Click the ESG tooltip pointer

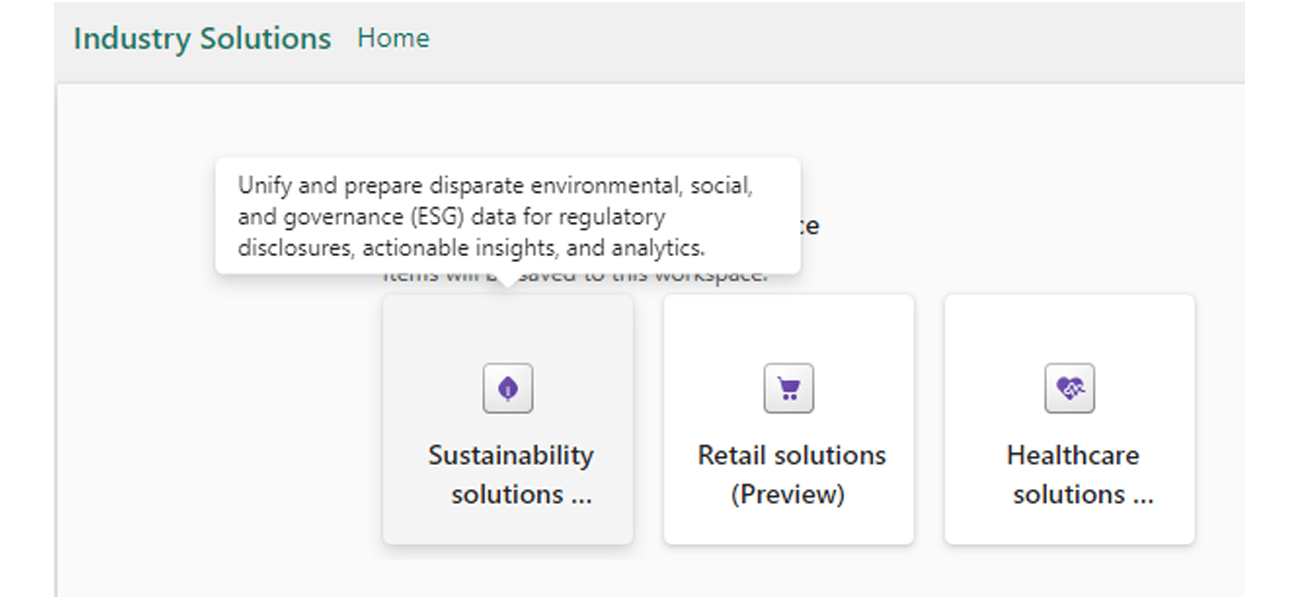click(508, 278)
